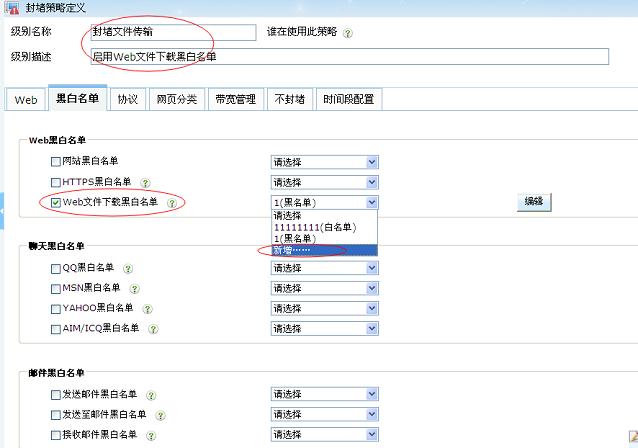Click the 级别描述 text field

[x=348, y=56]
